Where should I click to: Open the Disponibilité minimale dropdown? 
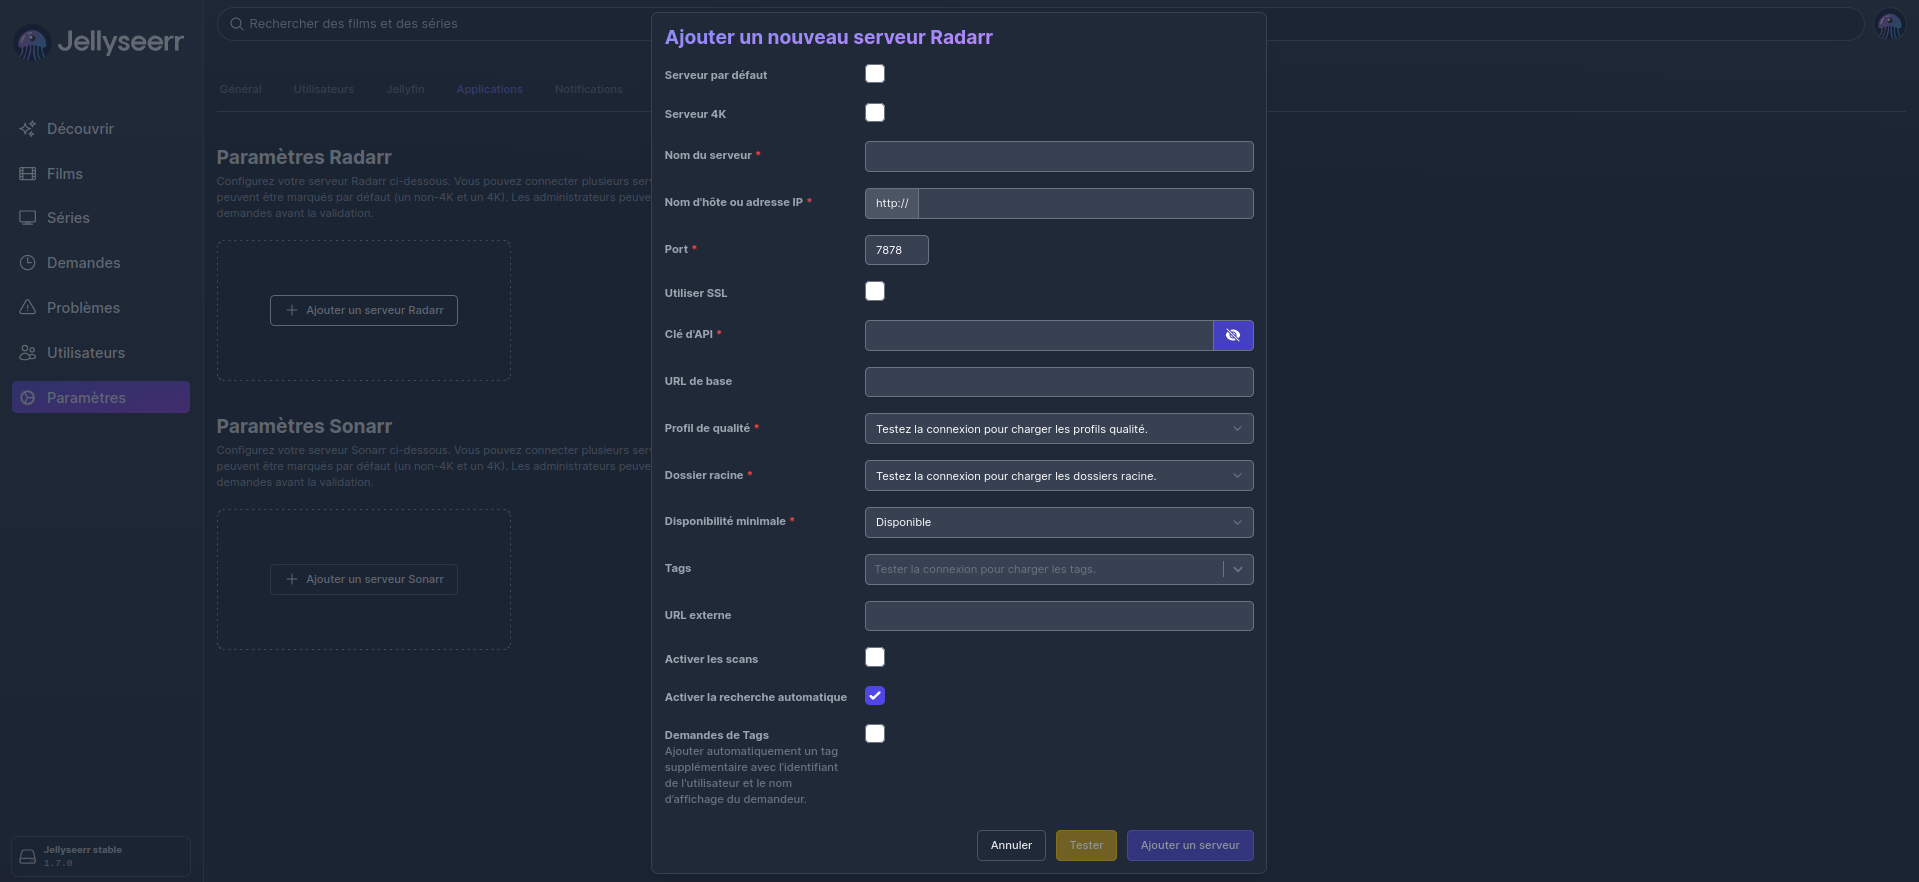click(1059, 523)
